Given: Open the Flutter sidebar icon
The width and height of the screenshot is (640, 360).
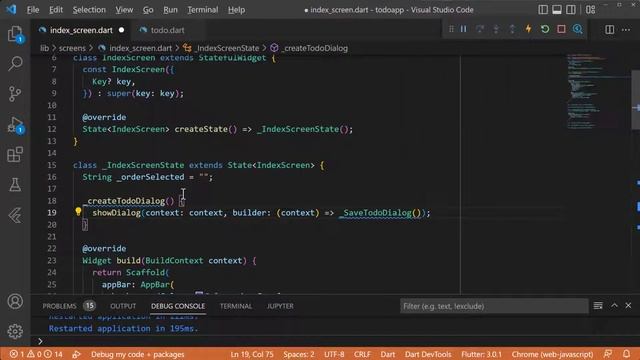Looking at the screenshot, I should tap(15, 215).
